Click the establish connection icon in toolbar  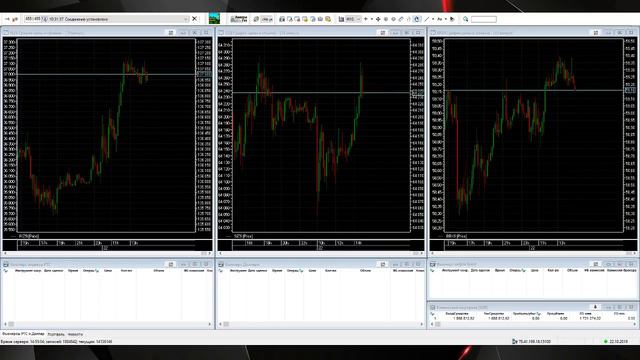tap(7, 19)
